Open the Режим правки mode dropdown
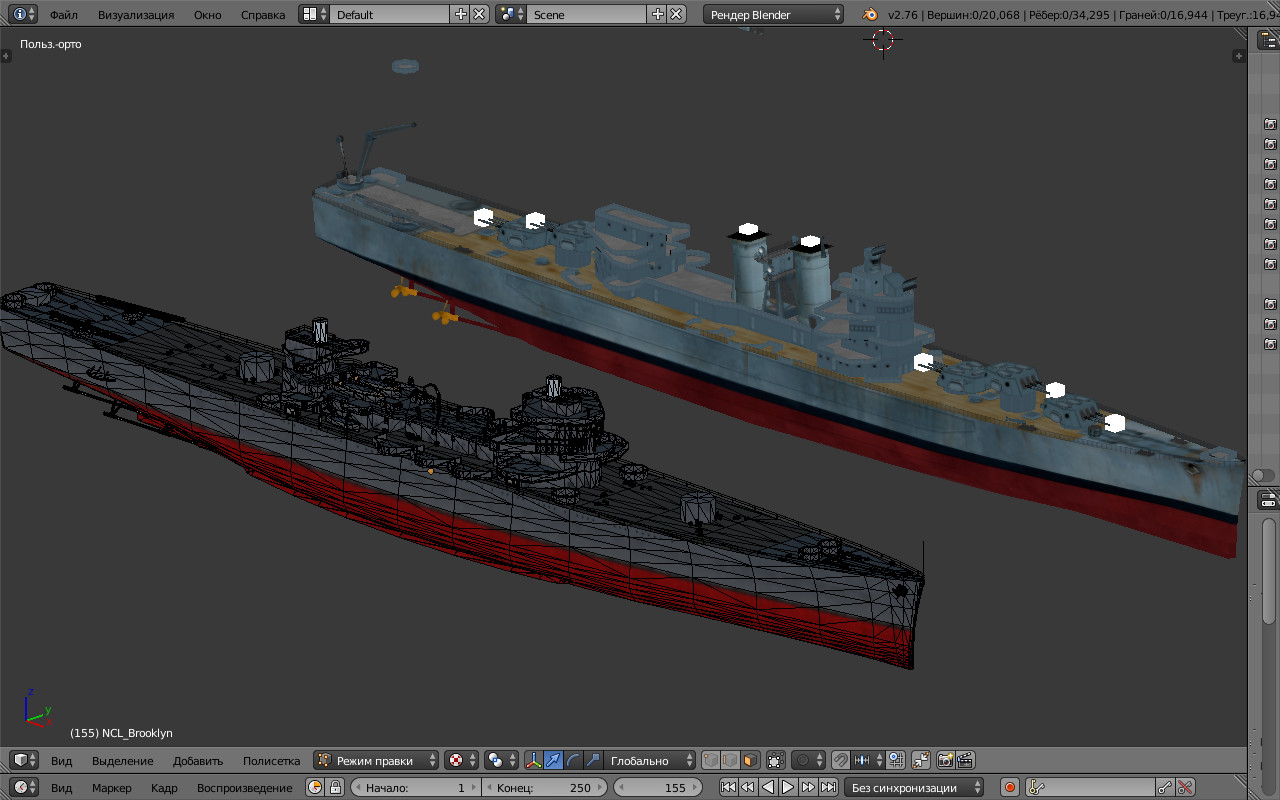The image size is (1280, 800). pos(377,761)
